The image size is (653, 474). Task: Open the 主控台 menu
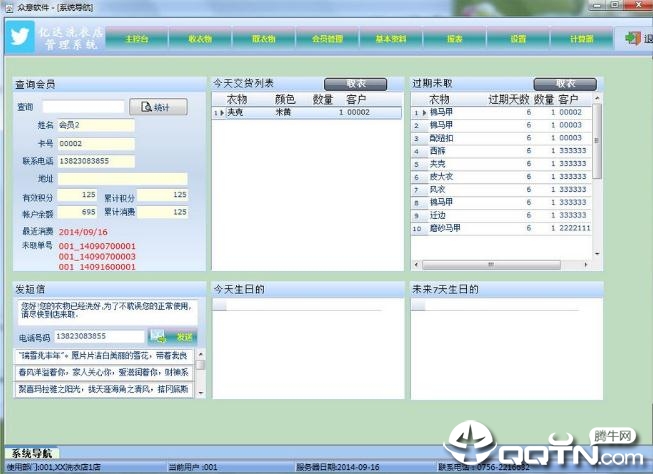pyautogui.click(x=137, y=39)
